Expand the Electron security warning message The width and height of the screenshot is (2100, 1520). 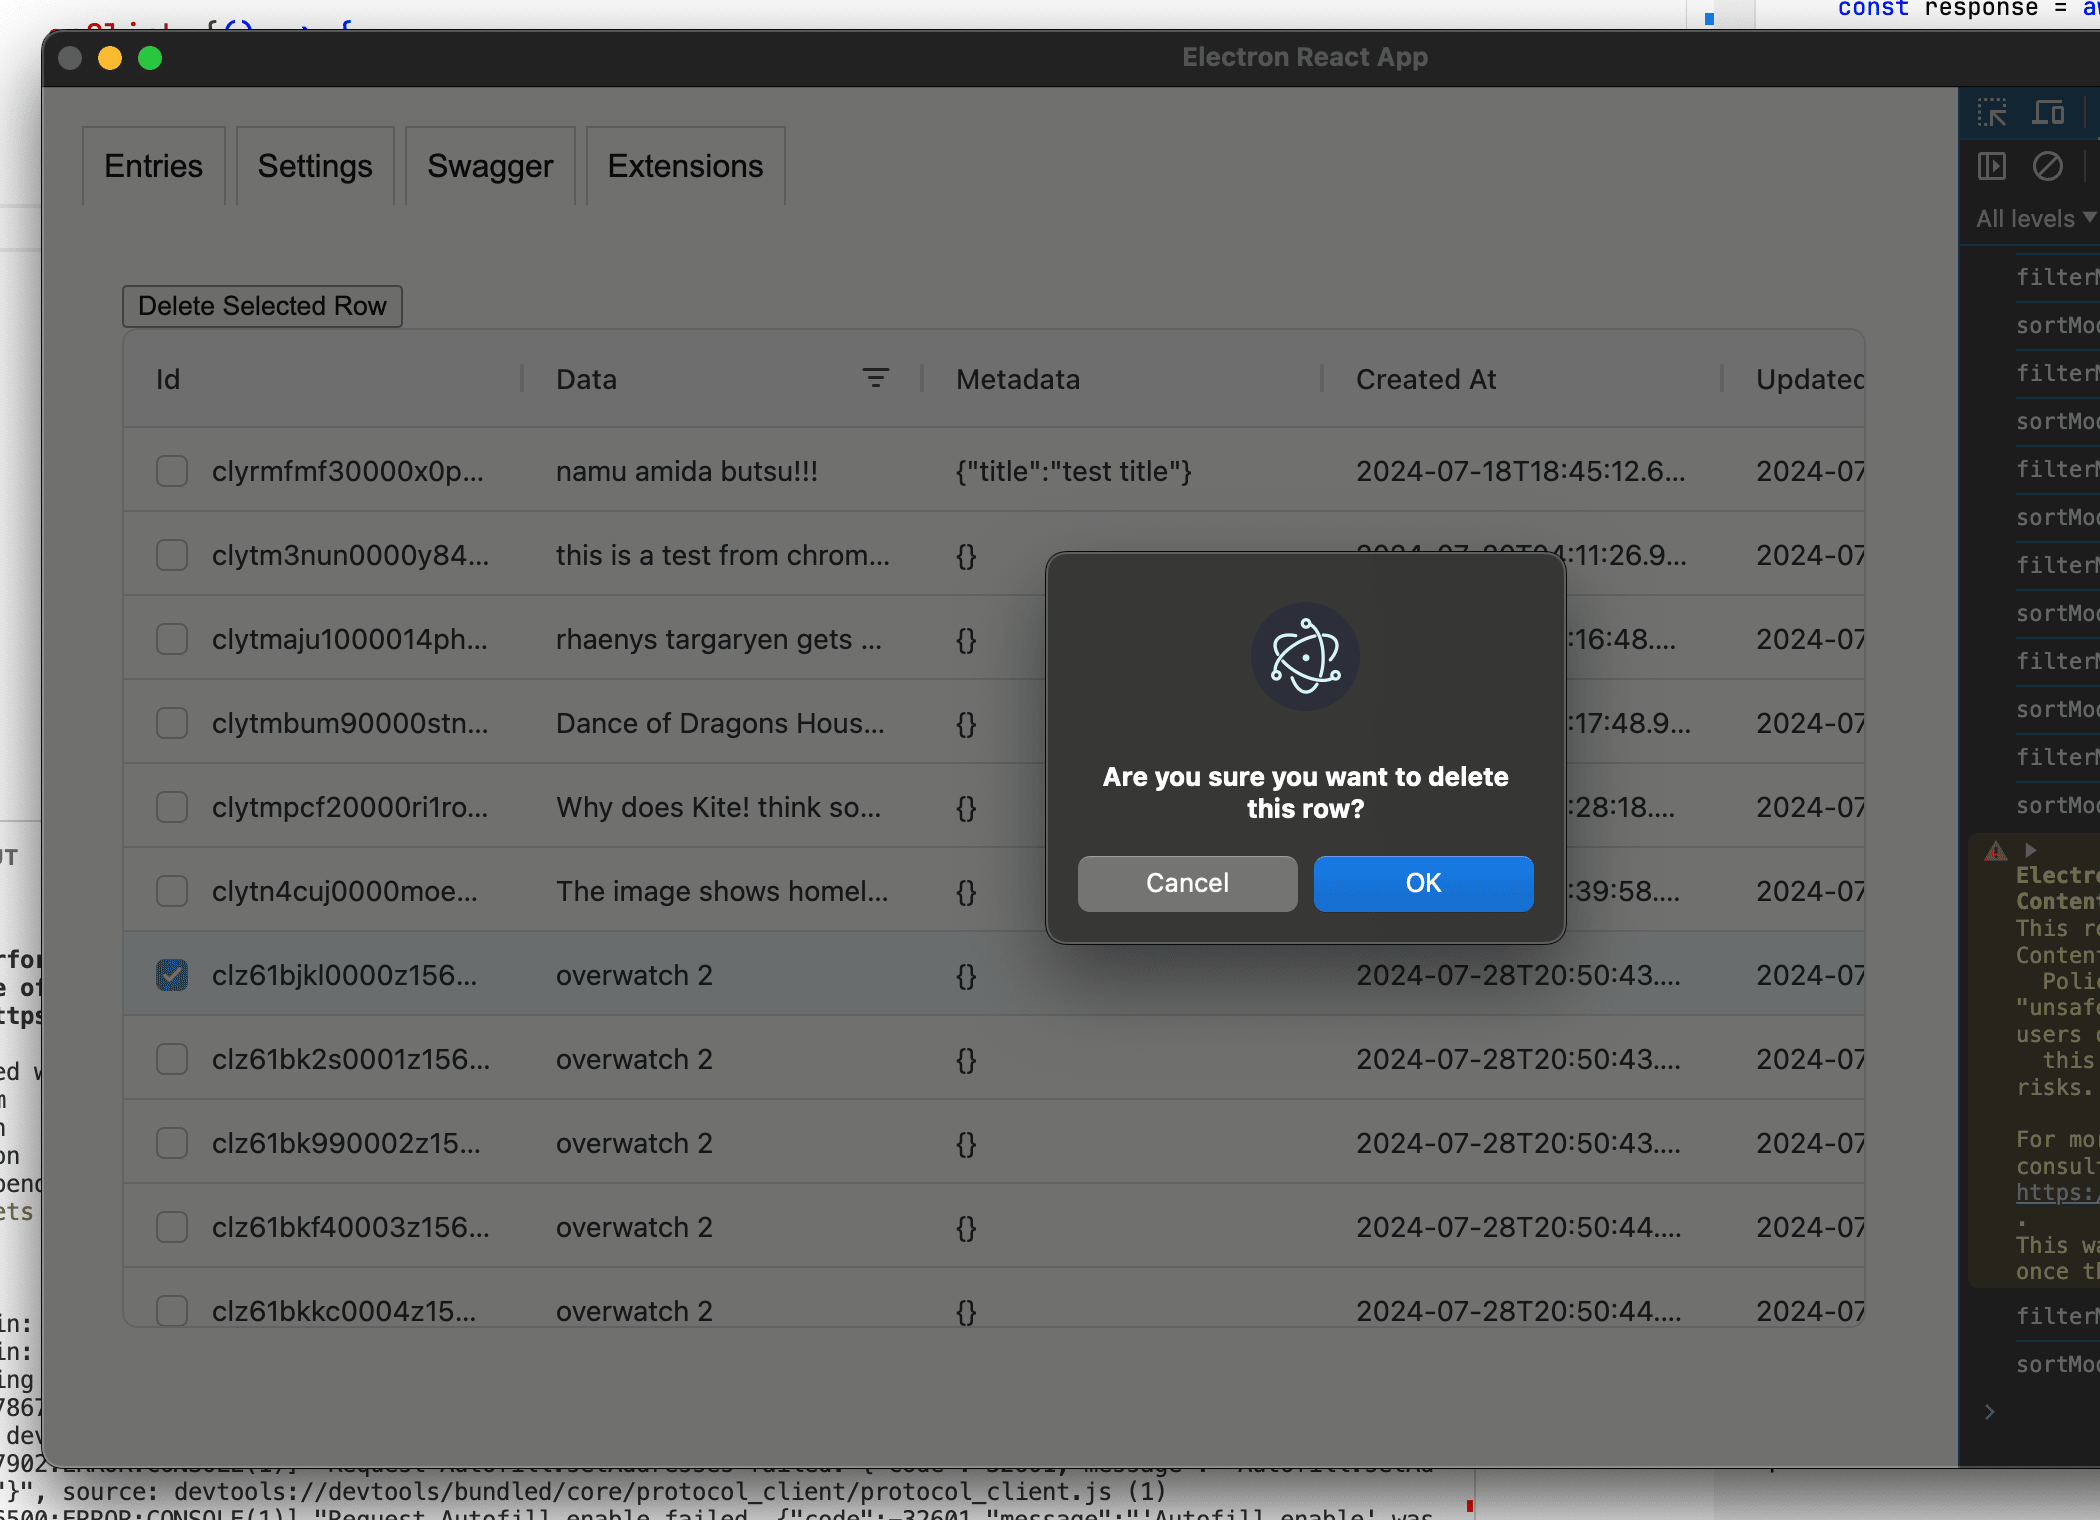coord(2030,850)
